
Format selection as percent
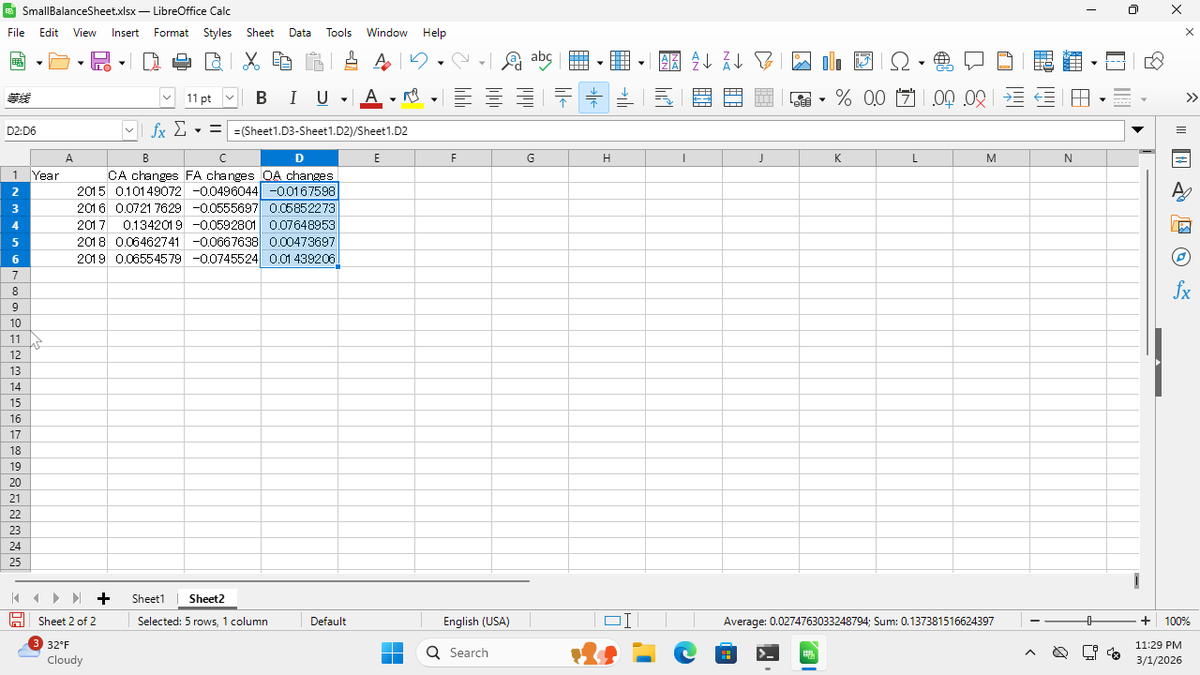843,98
